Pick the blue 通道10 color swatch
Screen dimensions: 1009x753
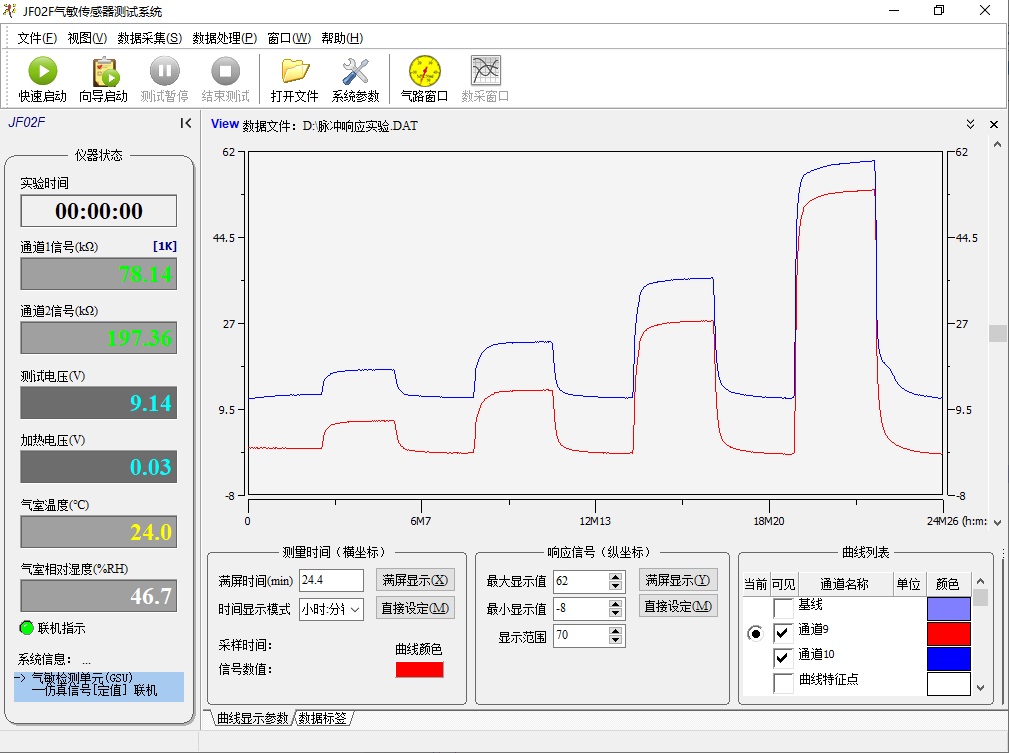click(949, 658)
